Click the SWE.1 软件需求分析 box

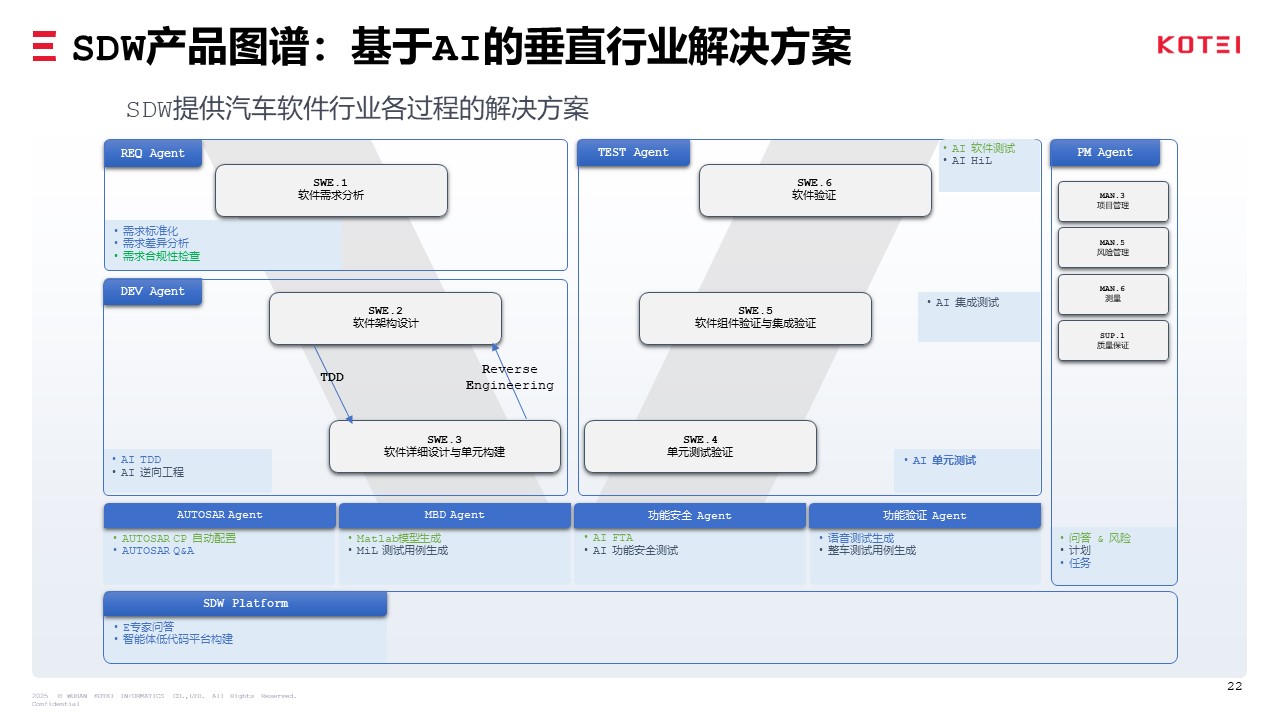pyautogui.click(x=331, y=190)
